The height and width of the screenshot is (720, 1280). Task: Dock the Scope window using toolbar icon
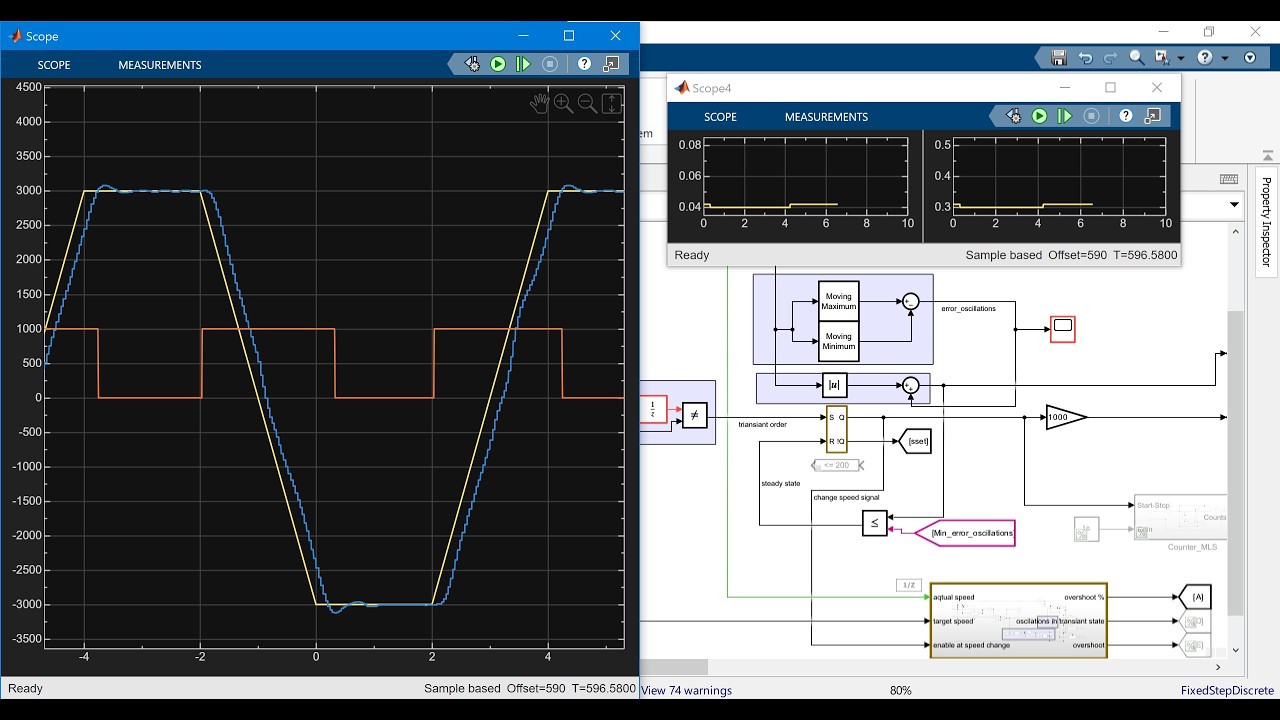(x=611, y=64)
